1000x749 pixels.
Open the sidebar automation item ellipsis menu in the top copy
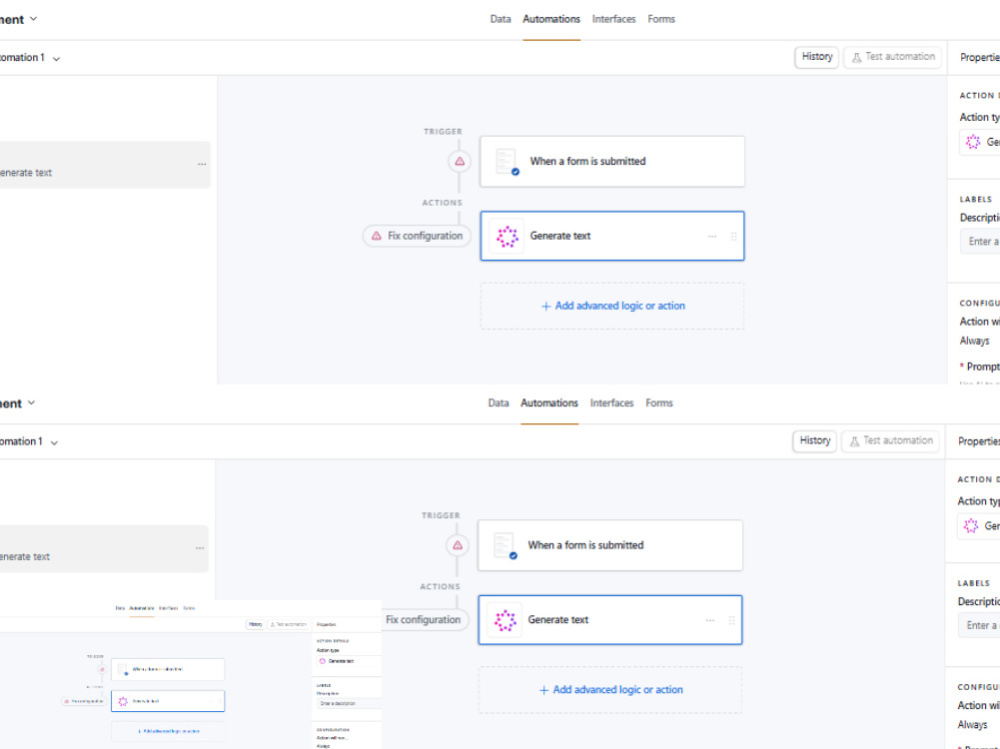[202, 165]
